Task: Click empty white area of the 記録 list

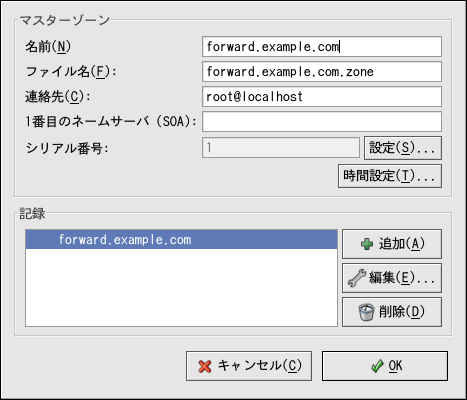Action: (x=181, y=287)
